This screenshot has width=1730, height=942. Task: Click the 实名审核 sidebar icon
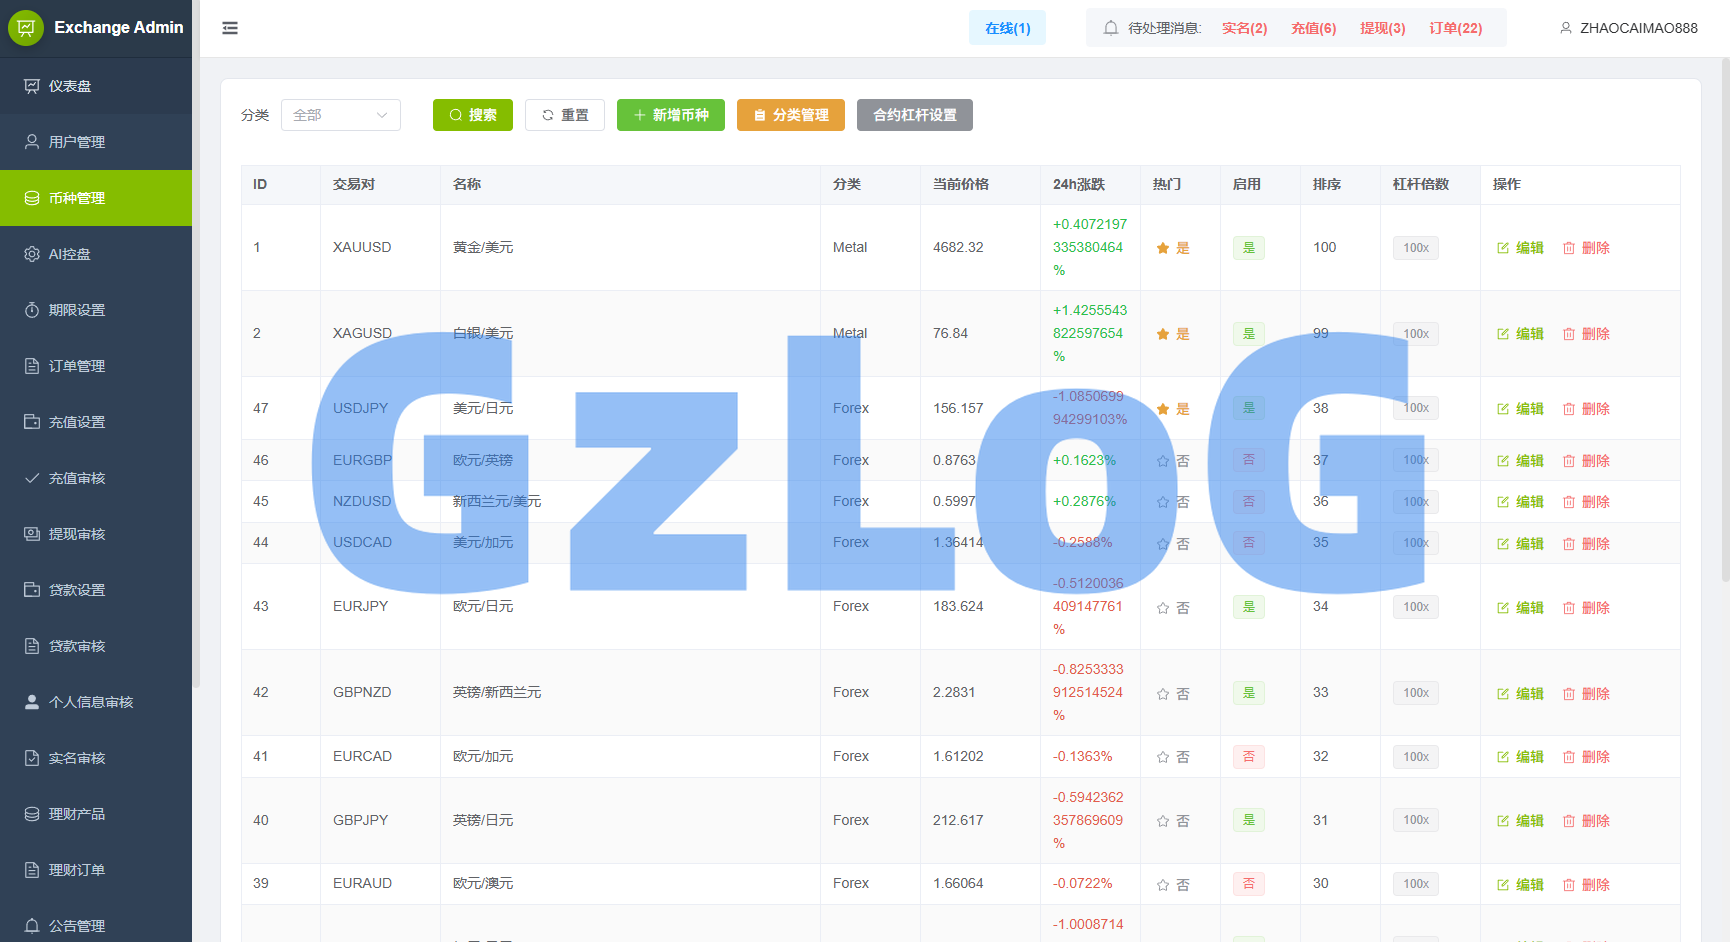click(32, 758)
